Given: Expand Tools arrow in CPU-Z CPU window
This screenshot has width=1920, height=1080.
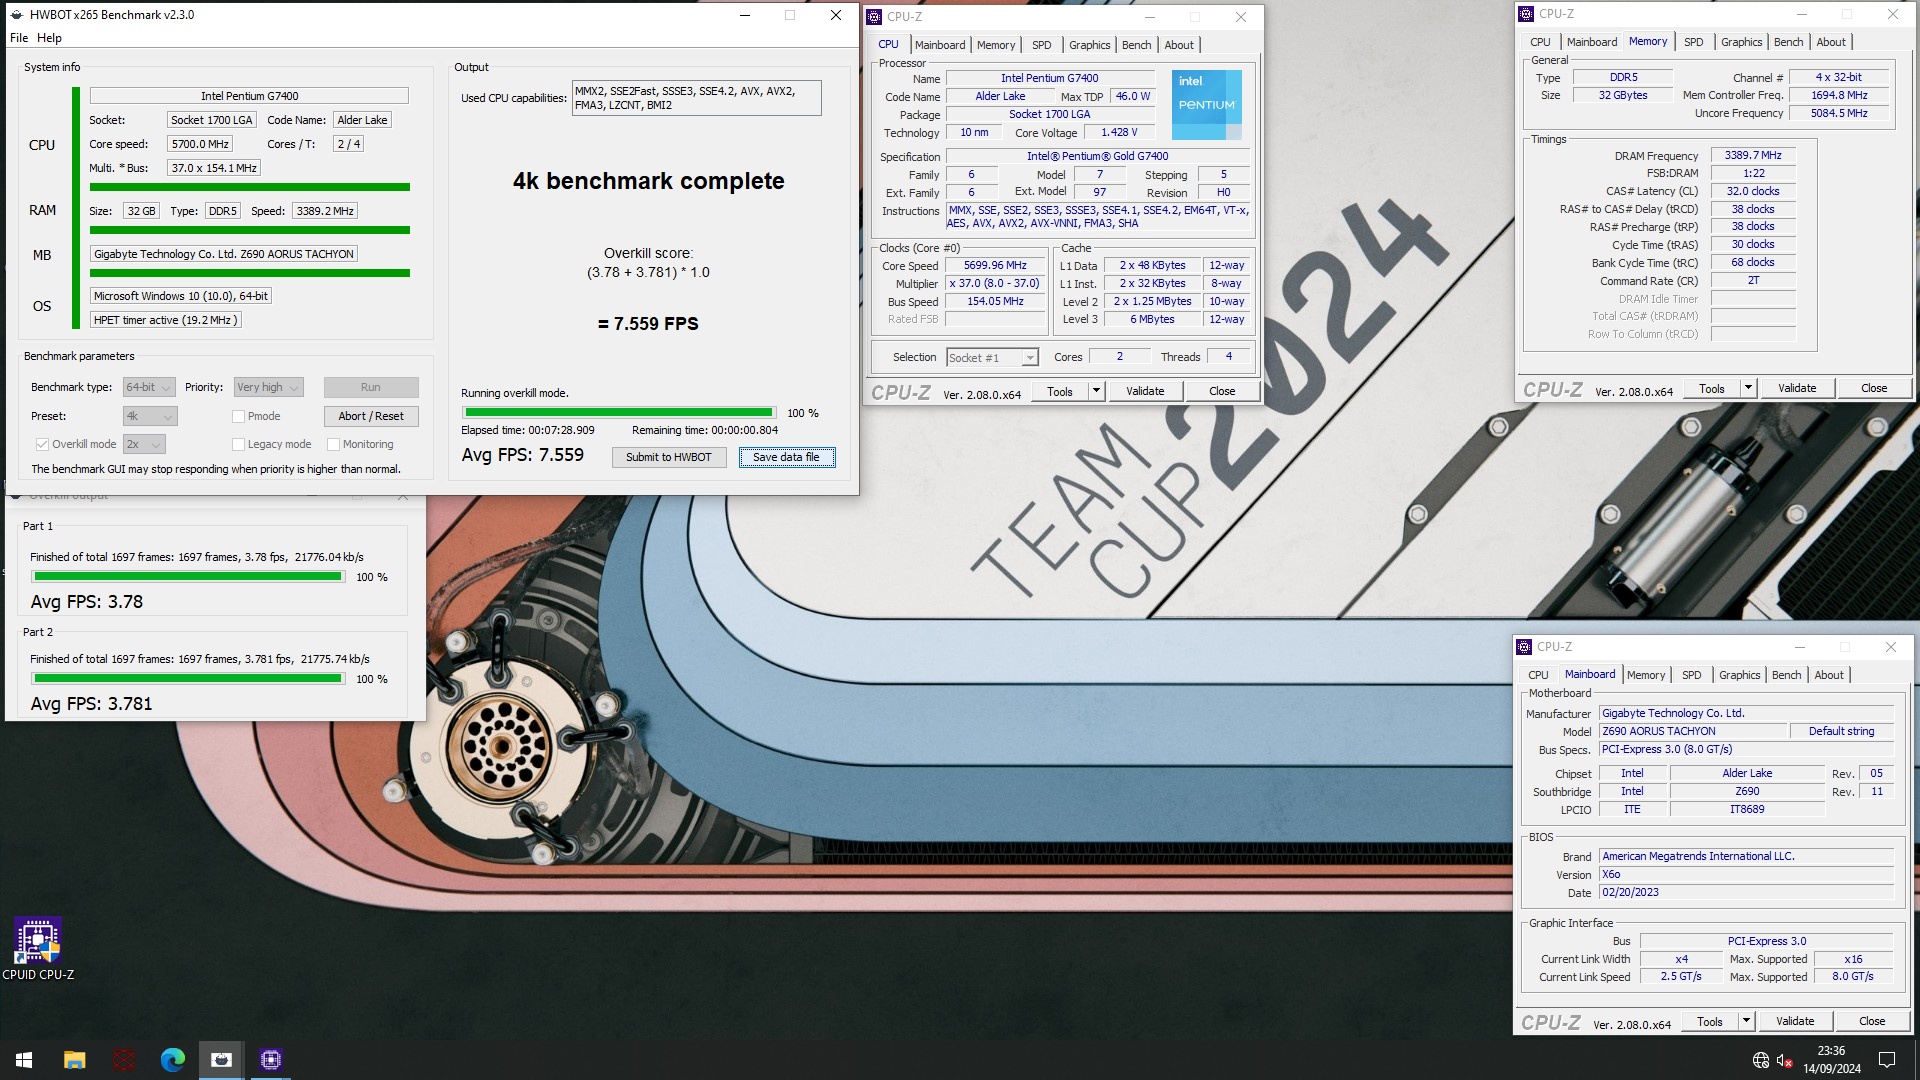Looking at the screenshot, I should (1096, 391).
